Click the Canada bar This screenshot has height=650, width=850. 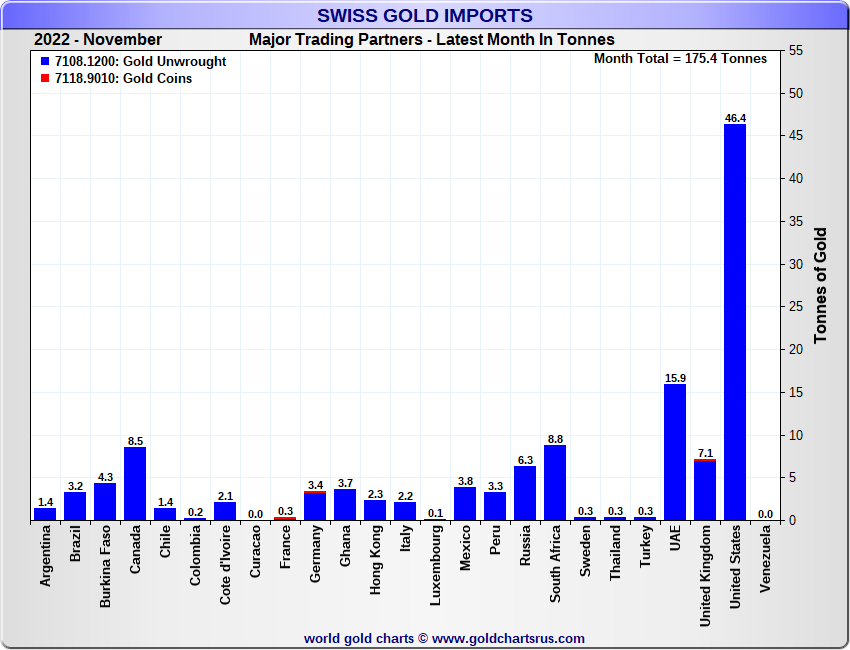point(135,484)
